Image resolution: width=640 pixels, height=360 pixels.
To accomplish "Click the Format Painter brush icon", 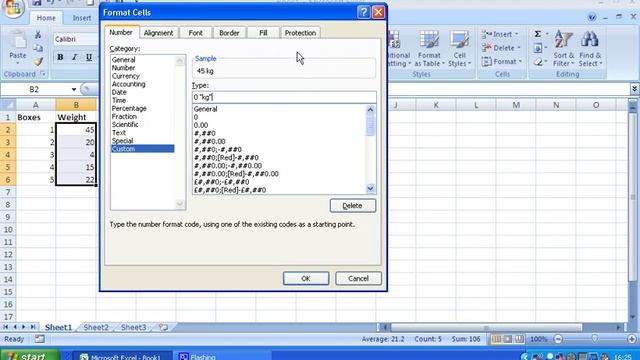I will click(38, 62).
